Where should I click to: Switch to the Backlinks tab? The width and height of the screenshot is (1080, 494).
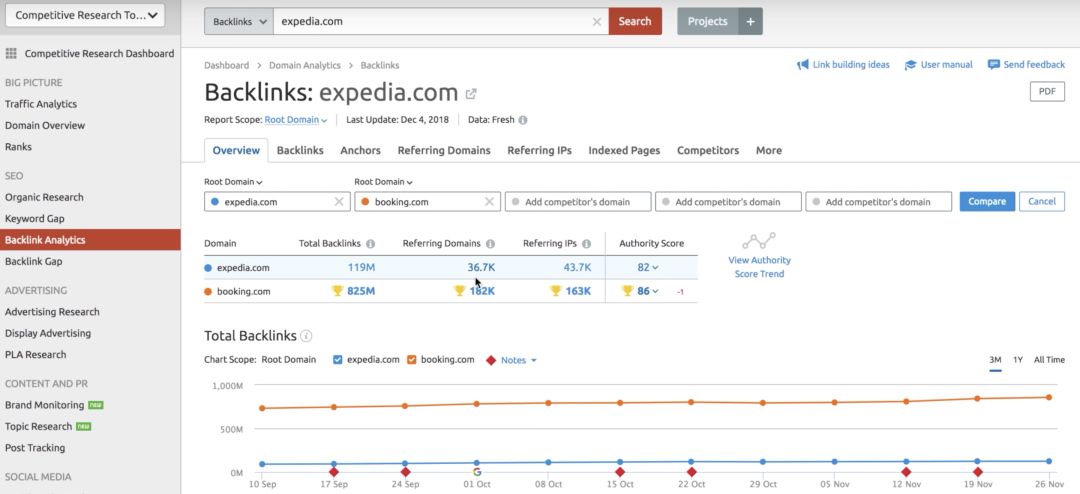click(x=300, y=150)
